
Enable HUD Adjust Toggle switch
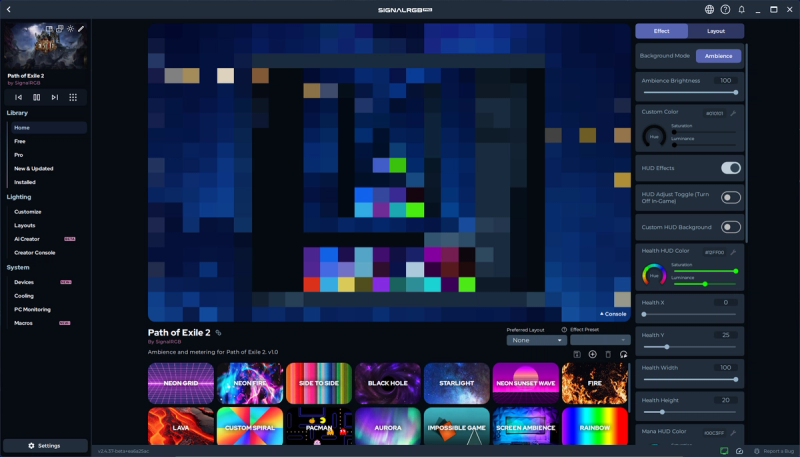[x=731, y=197]
